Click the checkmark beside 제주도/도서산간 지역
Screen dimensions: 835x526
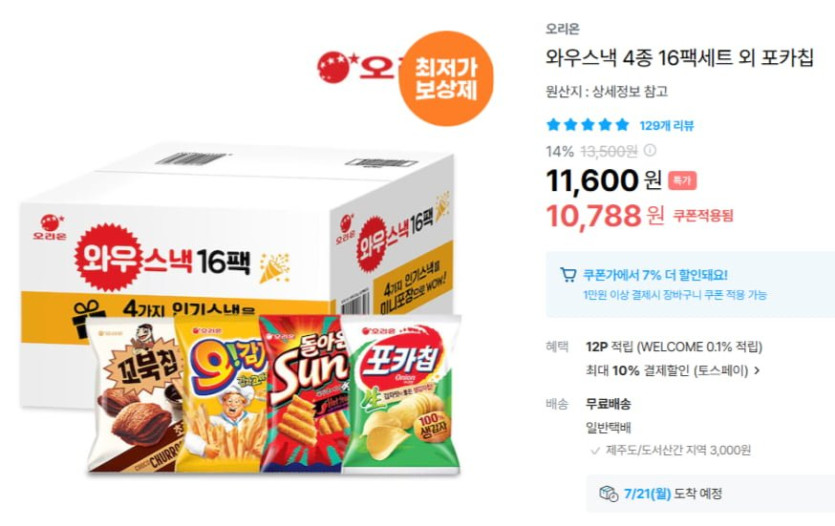click(595, 451)
